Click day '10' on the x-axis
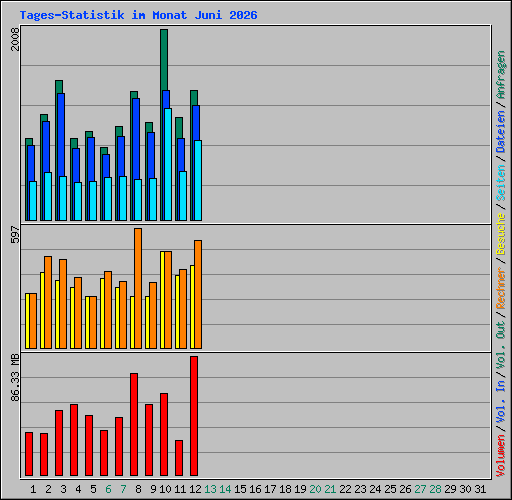The height and width of the screenshot is (500, 512). (x=165, y=489)
